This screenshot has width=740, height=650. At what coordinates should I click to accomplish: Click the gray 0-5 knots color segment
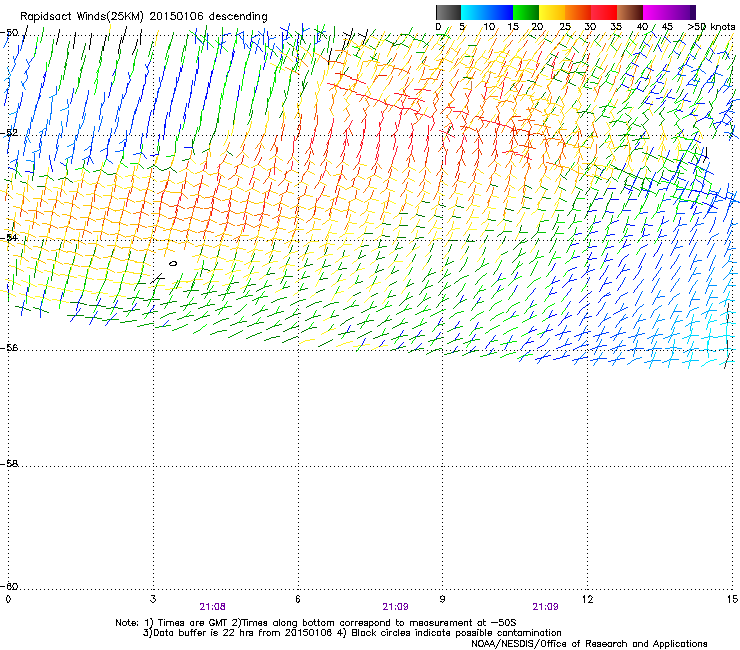[x=448, y=12]
